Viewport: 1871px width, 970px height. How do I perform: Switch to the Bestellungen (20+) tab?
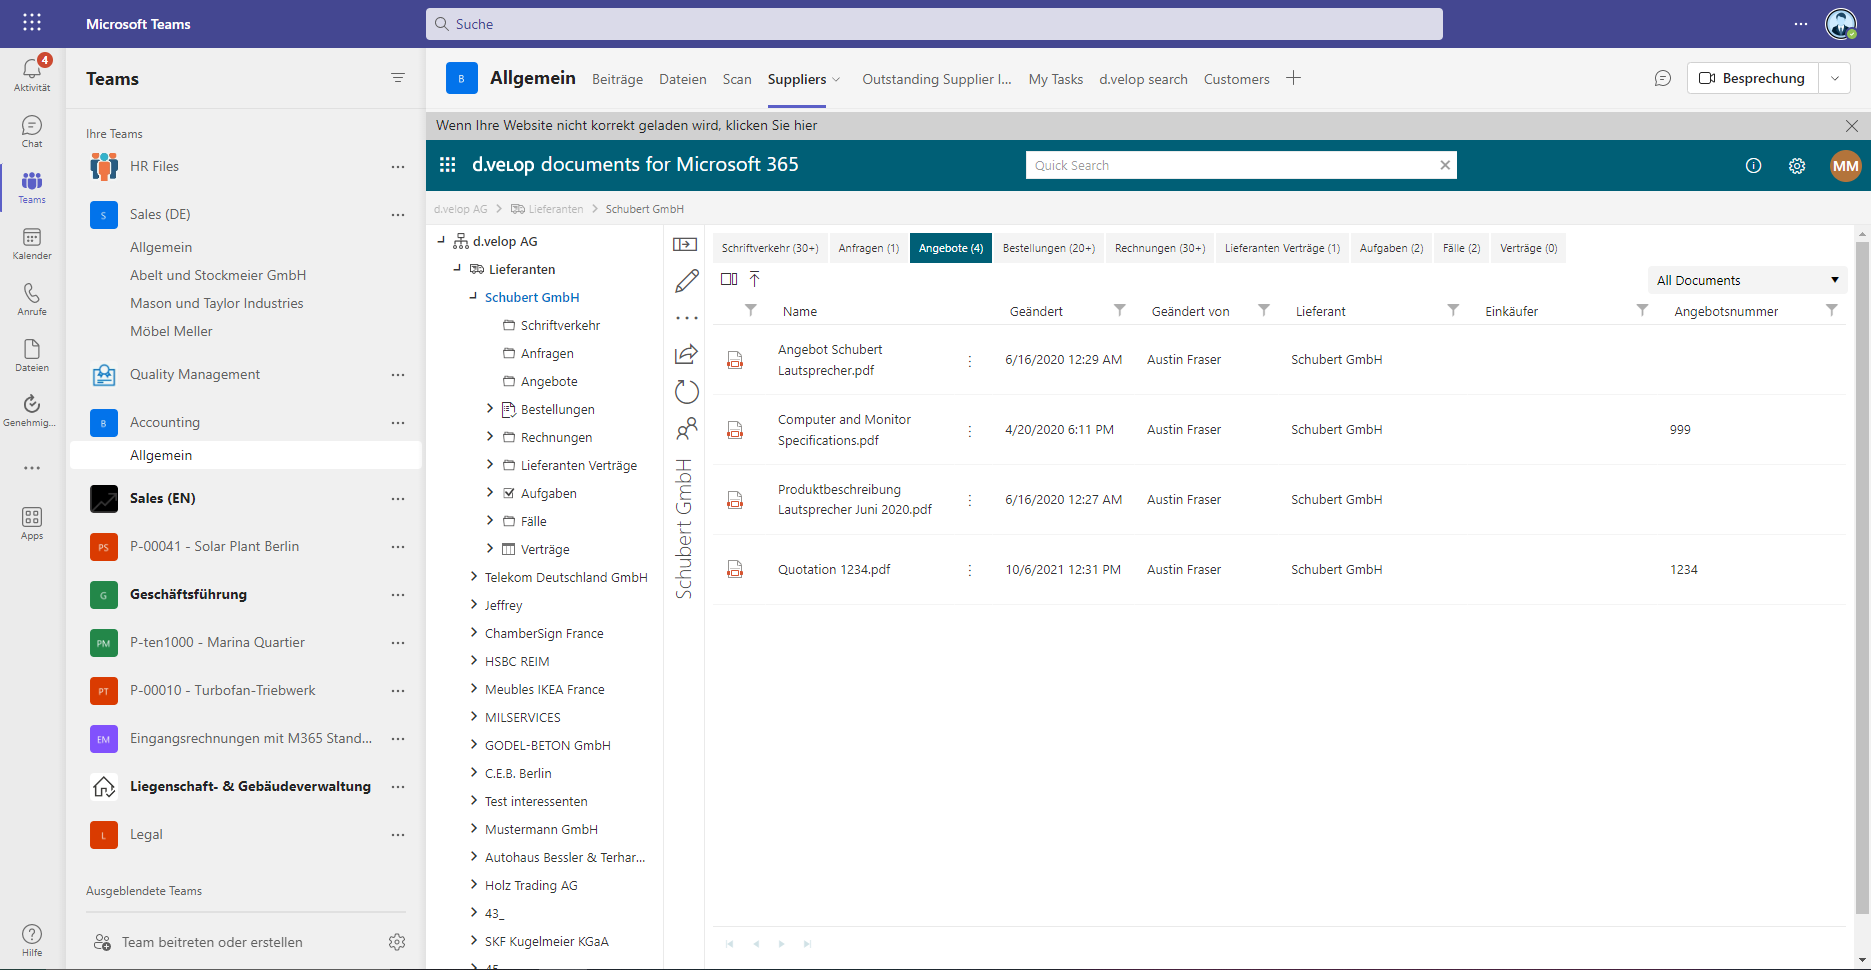1049,248
